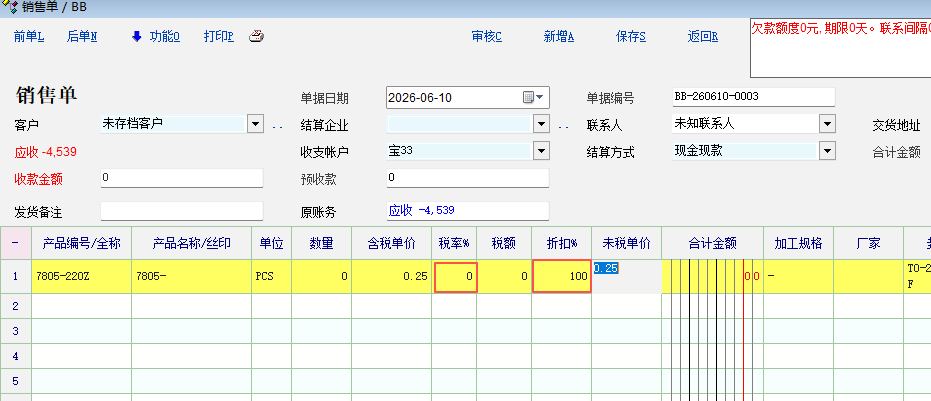Click the 单据编号 field BB-260610-0003
931x401 pixels.
(753, 96)
